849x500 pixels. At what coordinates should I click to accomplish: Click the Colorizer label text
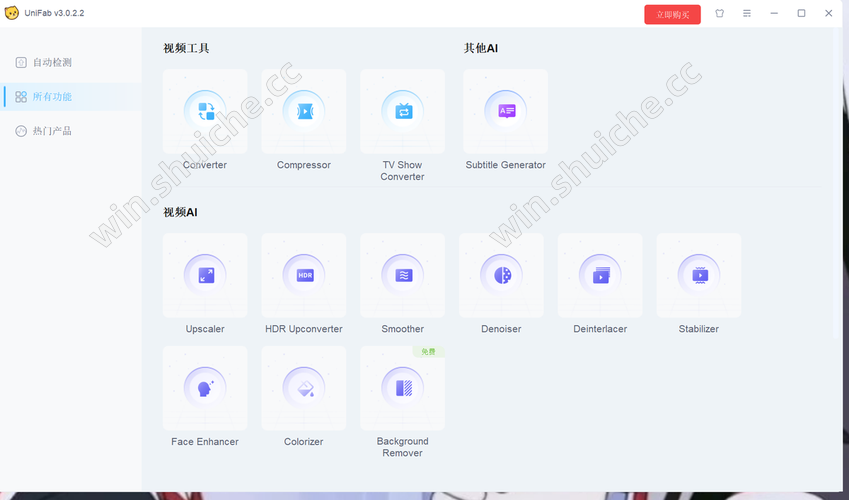click(304, 441)
